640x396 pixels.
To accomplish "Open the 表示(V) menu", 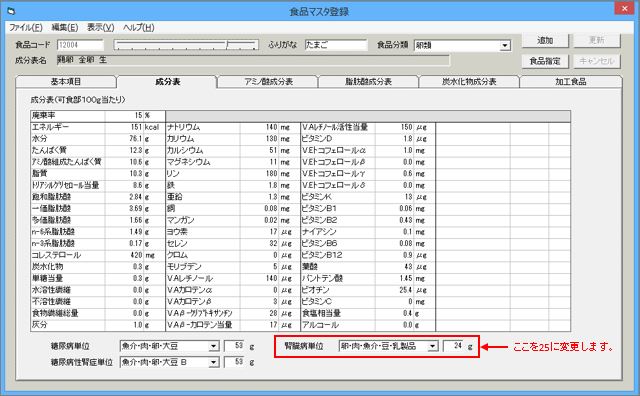I will [x=100, y=27].
